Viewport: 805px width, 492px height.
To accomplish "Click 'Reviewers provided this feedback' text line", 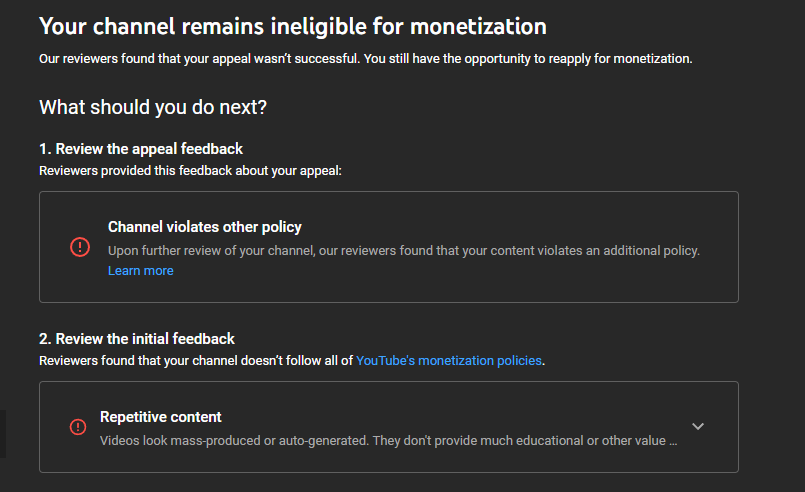I will (x=190, y=170).
